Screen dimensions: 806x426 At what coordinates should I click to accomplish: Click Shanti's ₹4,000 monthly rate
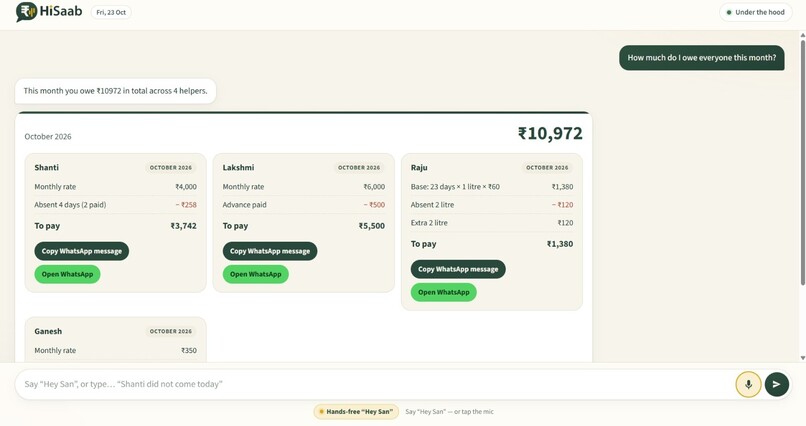(186, 187)
